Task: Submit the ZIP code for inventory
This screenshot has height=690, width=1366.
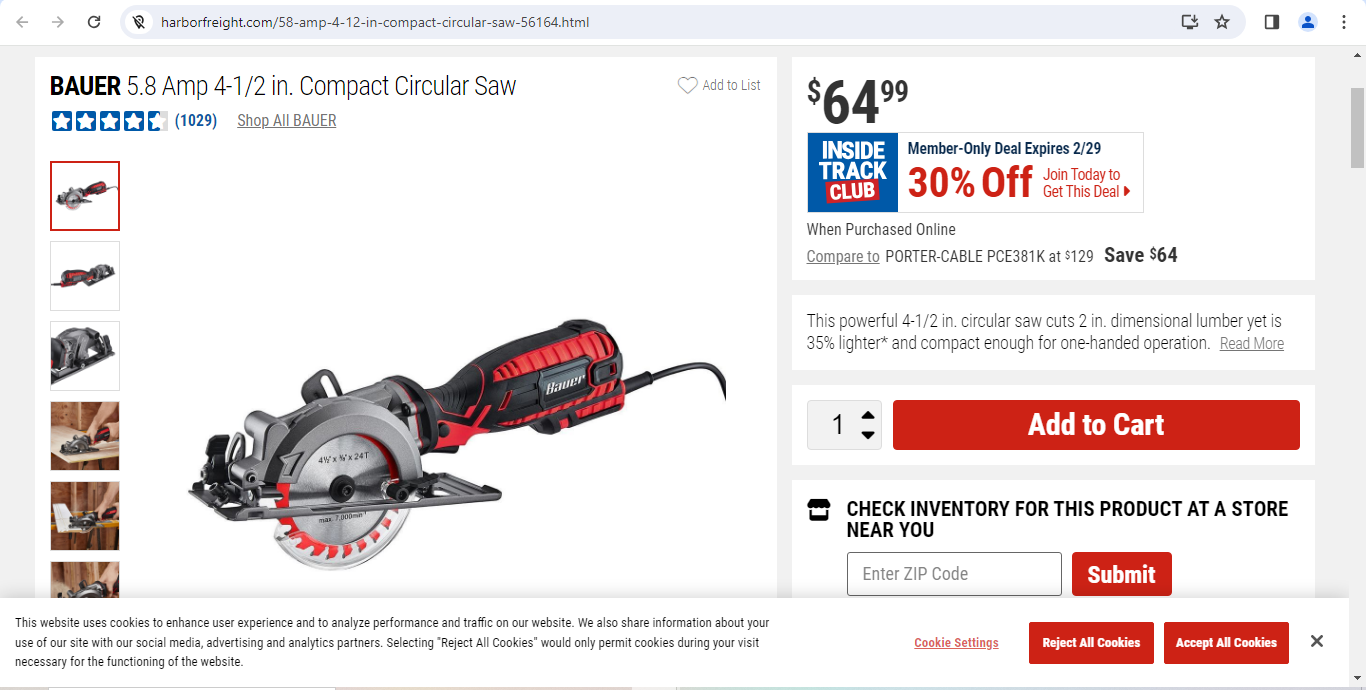Action: (x=1121, y=574)
